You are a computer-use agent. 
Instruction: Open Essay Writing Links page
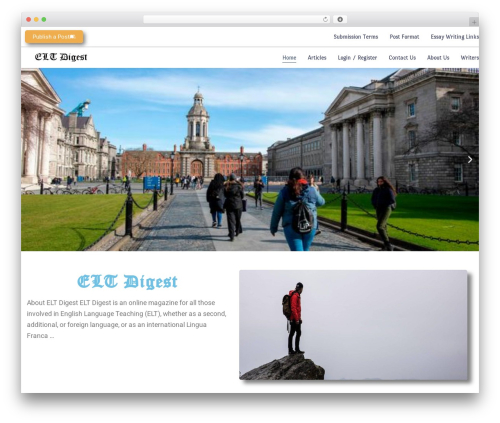point(455,37)
